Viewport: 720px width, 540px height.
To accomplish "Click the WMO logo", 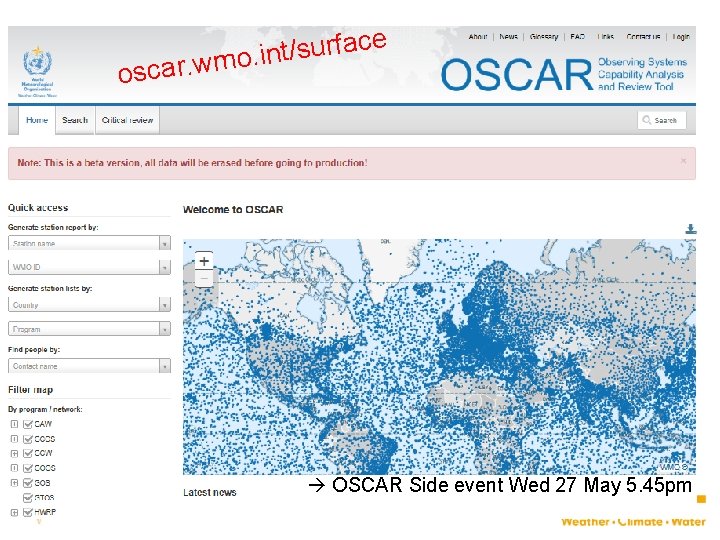I will (x=38, y=72).
